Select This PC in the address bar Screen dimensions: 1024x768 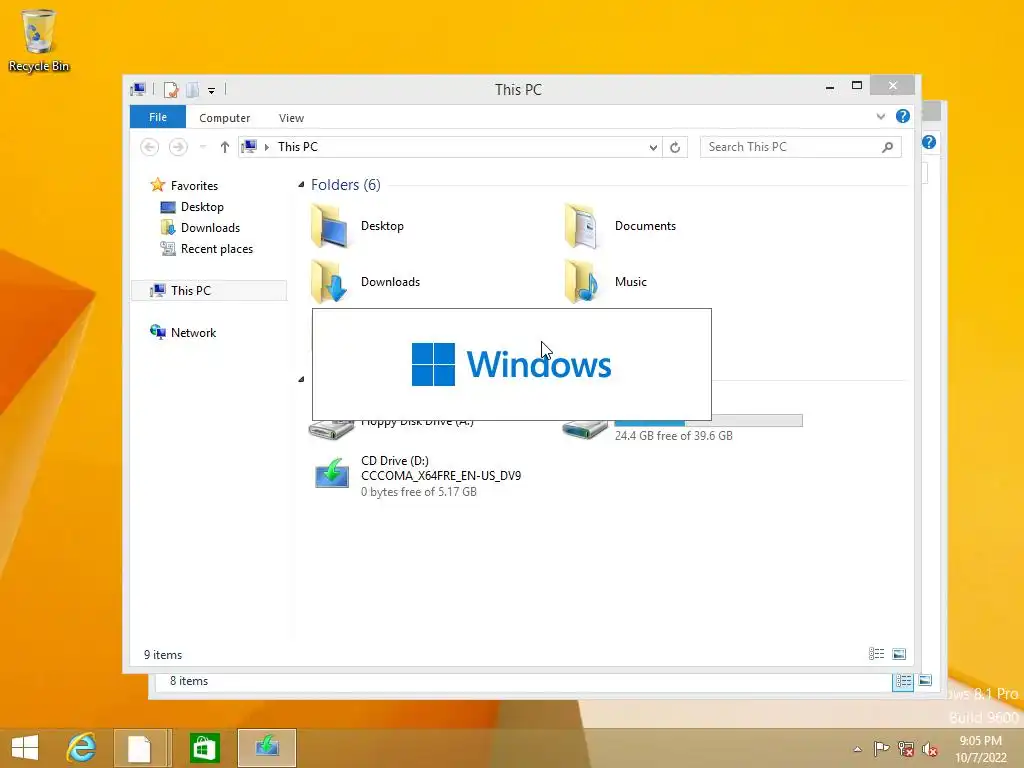click(x=298, y=147)
